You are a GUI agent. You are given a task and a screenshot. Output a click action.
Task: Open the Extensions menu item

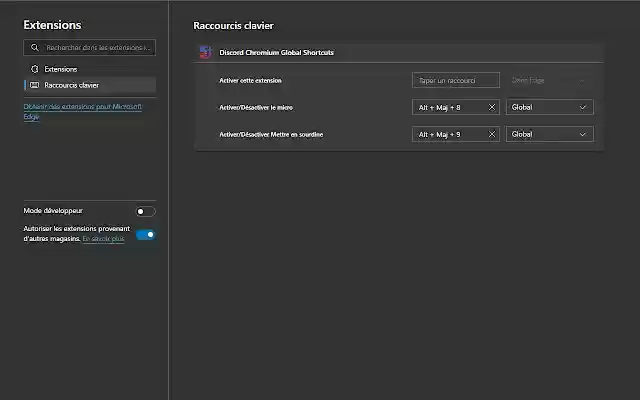(89, 69)
